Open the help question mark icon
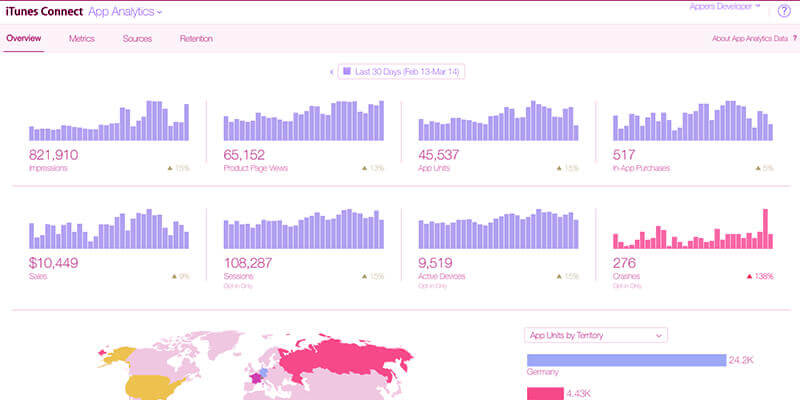The width and height of the screenshot is (800, 400). [784, 11]
